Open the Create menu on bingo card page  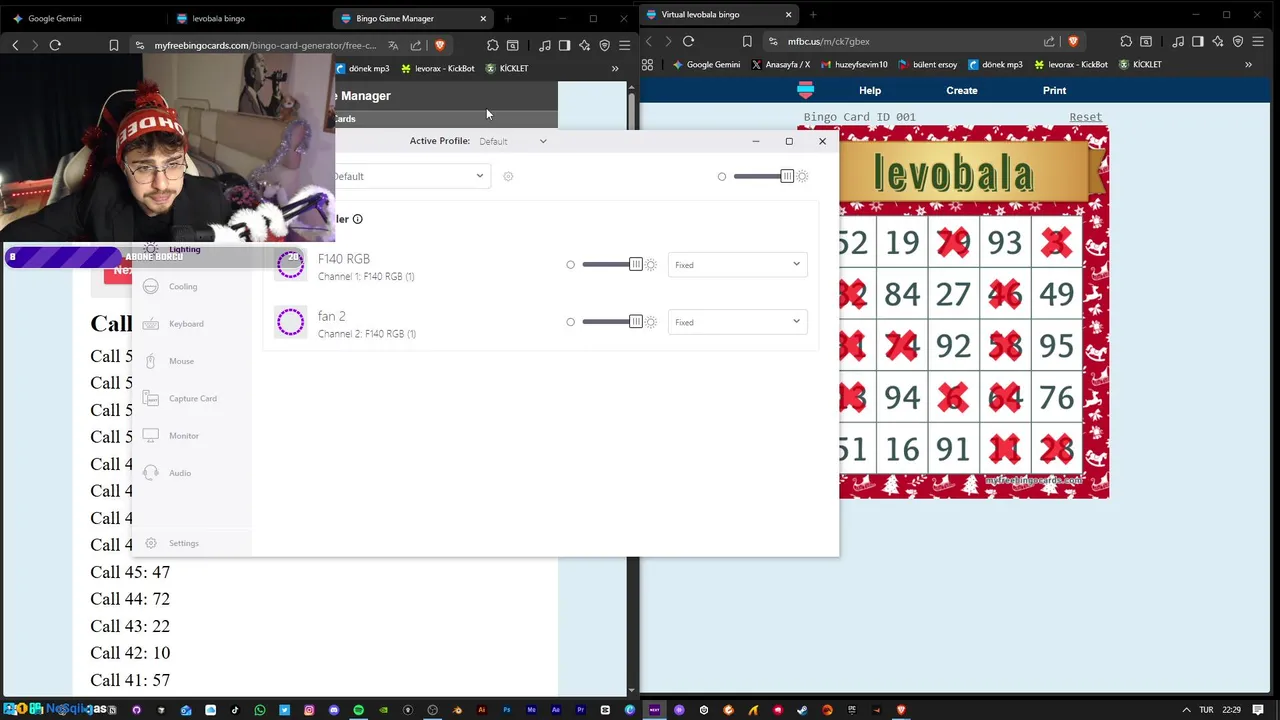(x=962, y=90)
